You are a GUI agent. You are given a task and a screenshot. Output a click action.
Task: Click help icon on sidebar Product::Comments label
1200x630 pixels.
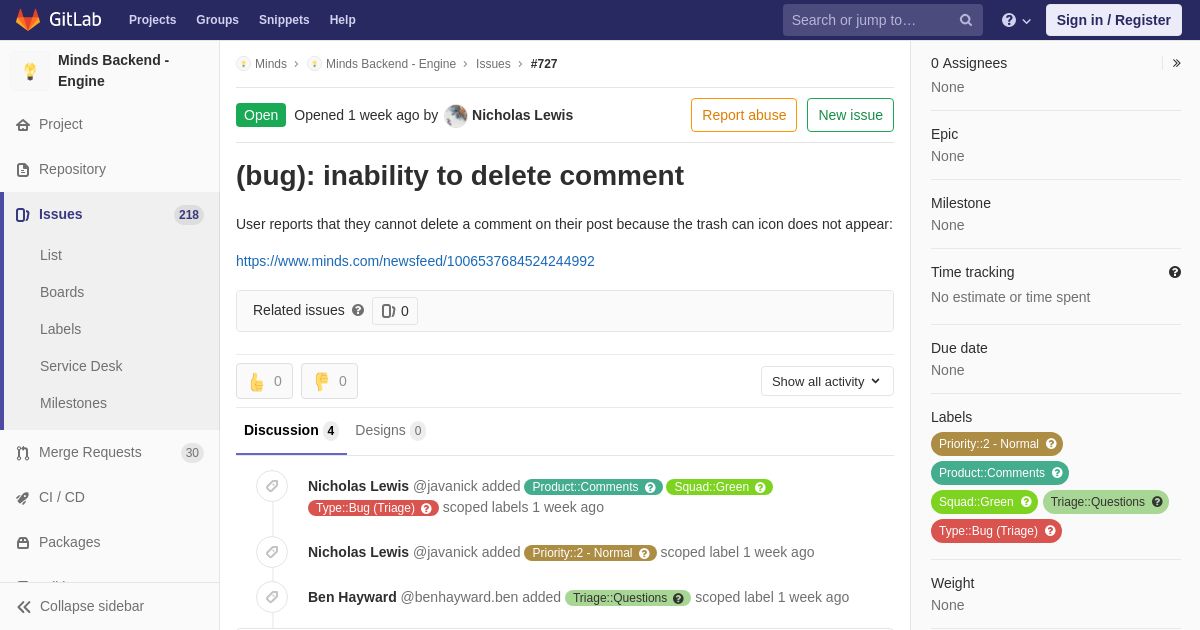(1057, 473)
